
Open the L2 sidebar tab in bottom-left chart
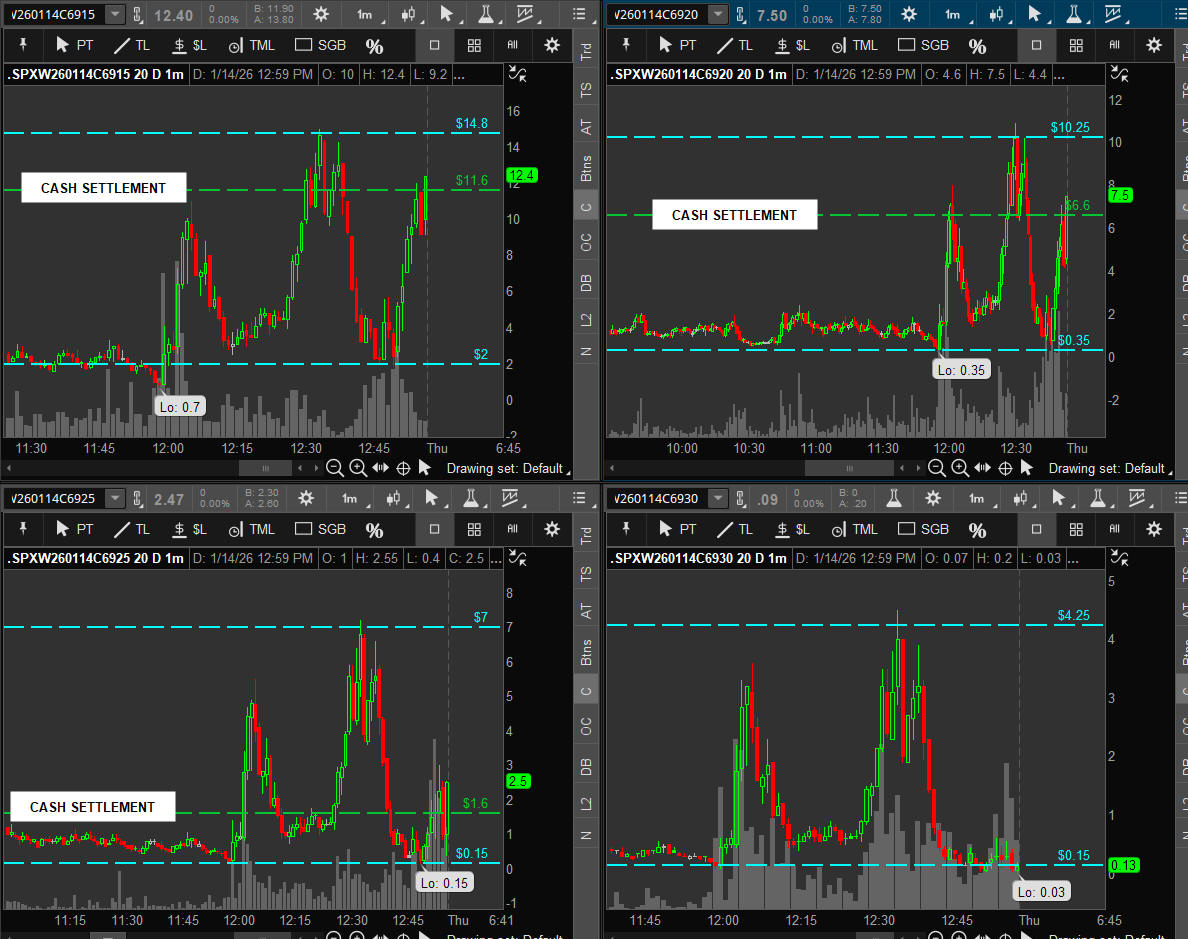[x=587, y=803]
